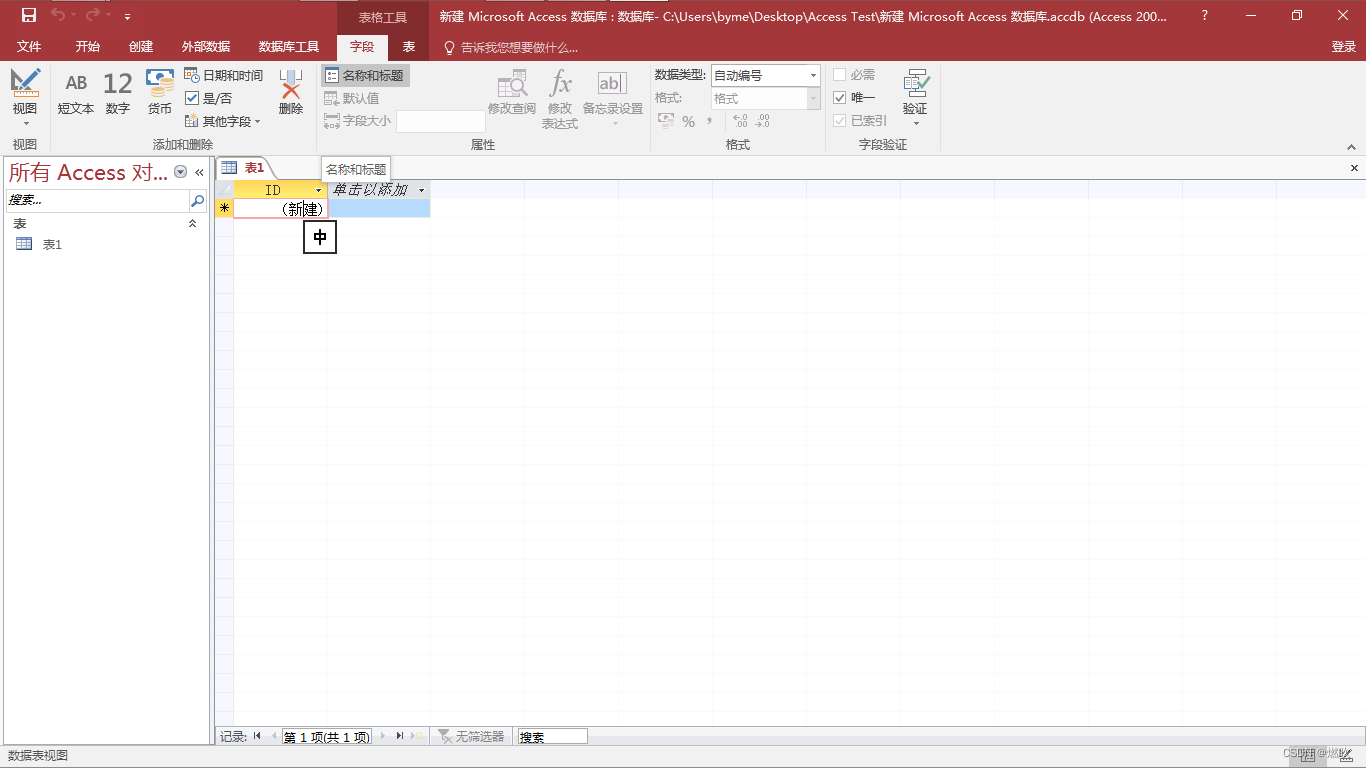Expand the 其他字段 dropdown
1366x768 pixels.
tap(223, 121)
